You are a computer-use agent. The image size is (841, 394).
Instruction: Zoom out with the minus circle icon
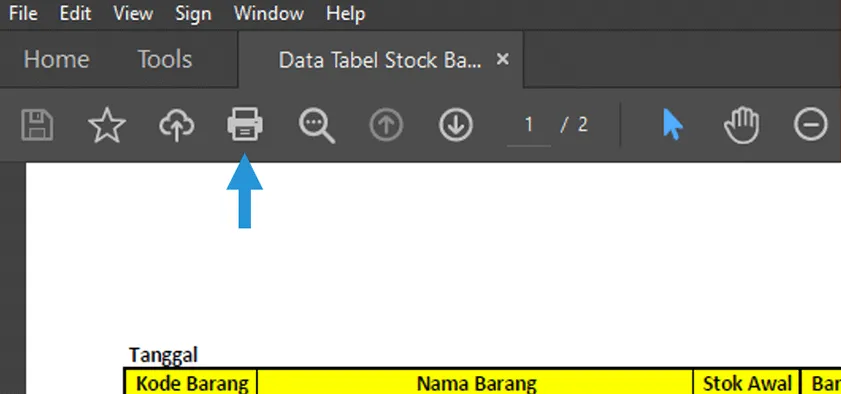pyautogui.click(x=810, y=125)
